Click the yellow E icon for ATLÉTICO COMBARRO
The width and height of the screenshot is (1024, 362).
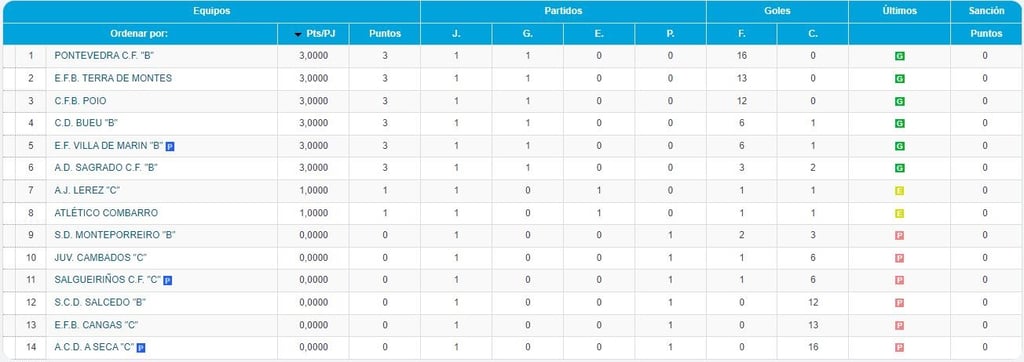click(x=899, y=213)
